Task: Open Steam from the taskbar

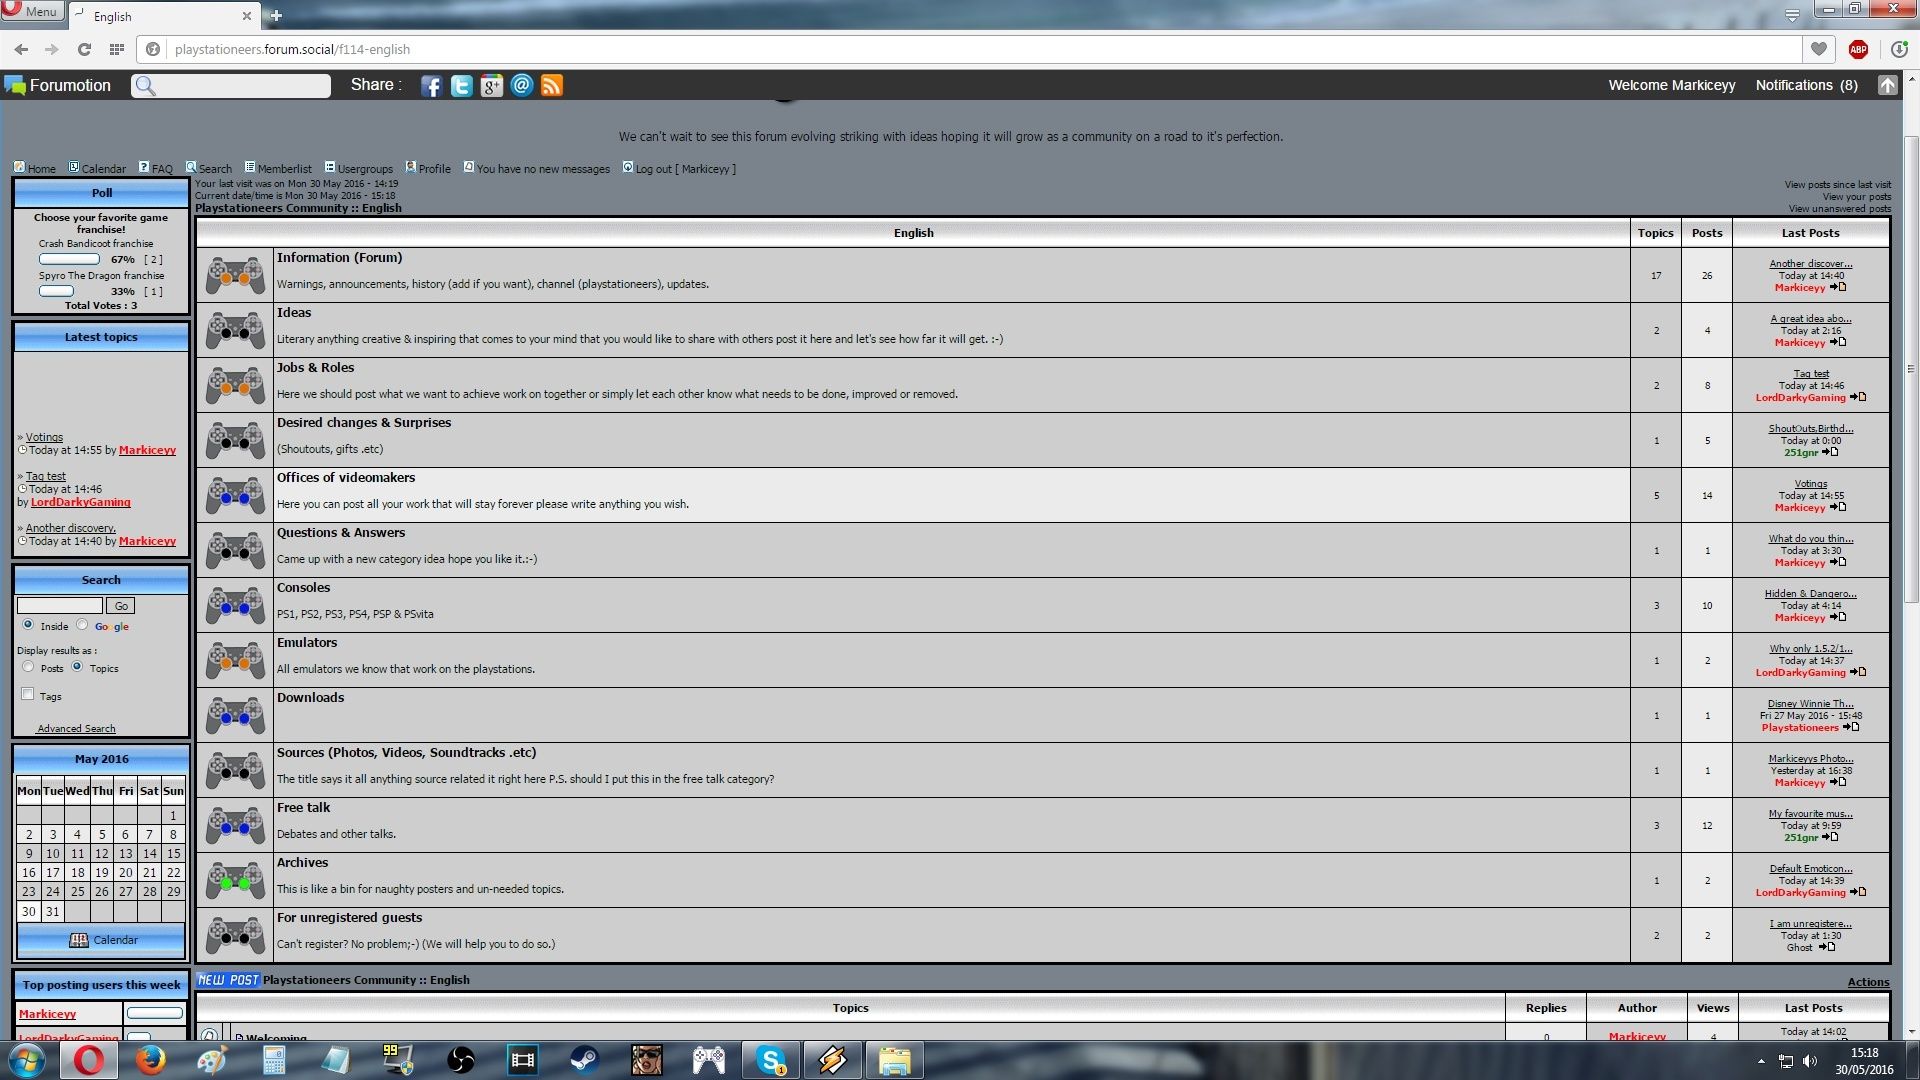Action: click(584, 1060)
